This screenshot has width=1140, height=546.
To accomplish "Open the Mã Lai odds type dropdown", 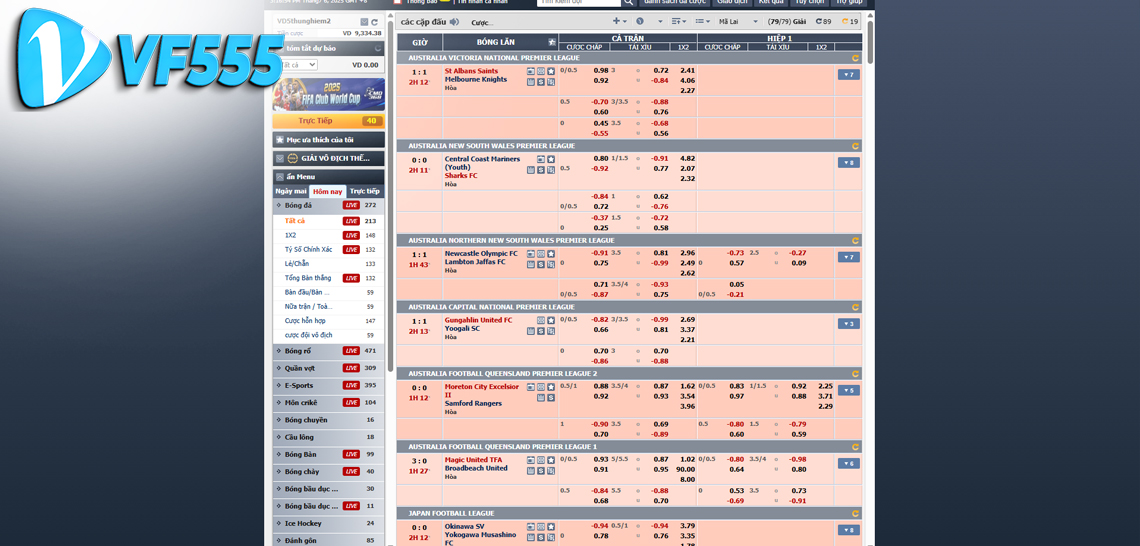I will coord(737,22).
